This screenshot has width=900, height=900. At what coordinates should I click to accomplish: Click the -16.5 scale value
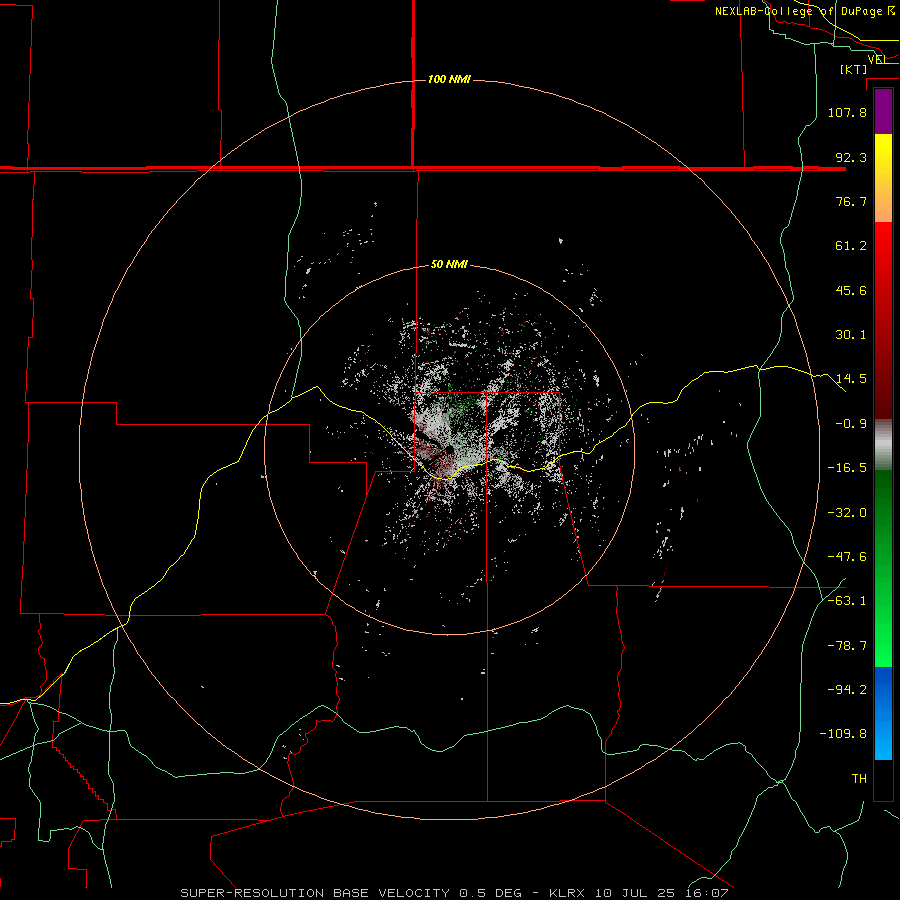point(847,468)
